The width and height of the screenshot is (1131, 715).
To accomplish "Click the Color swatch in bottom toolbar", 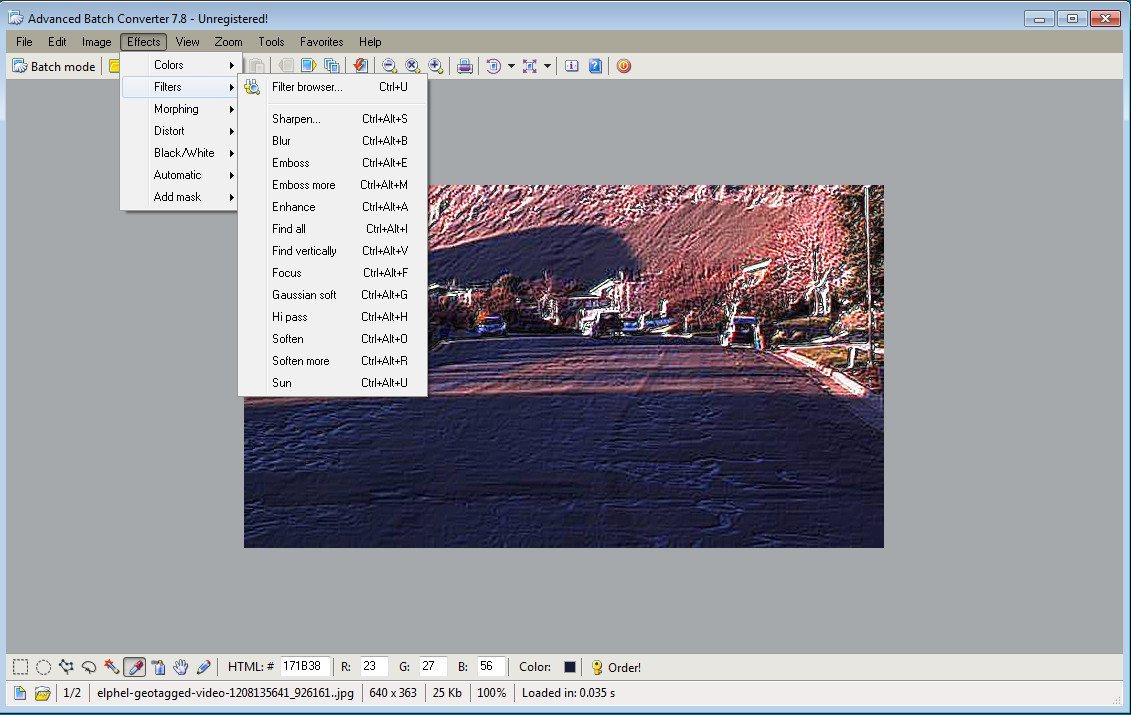I will pos(570,666).
